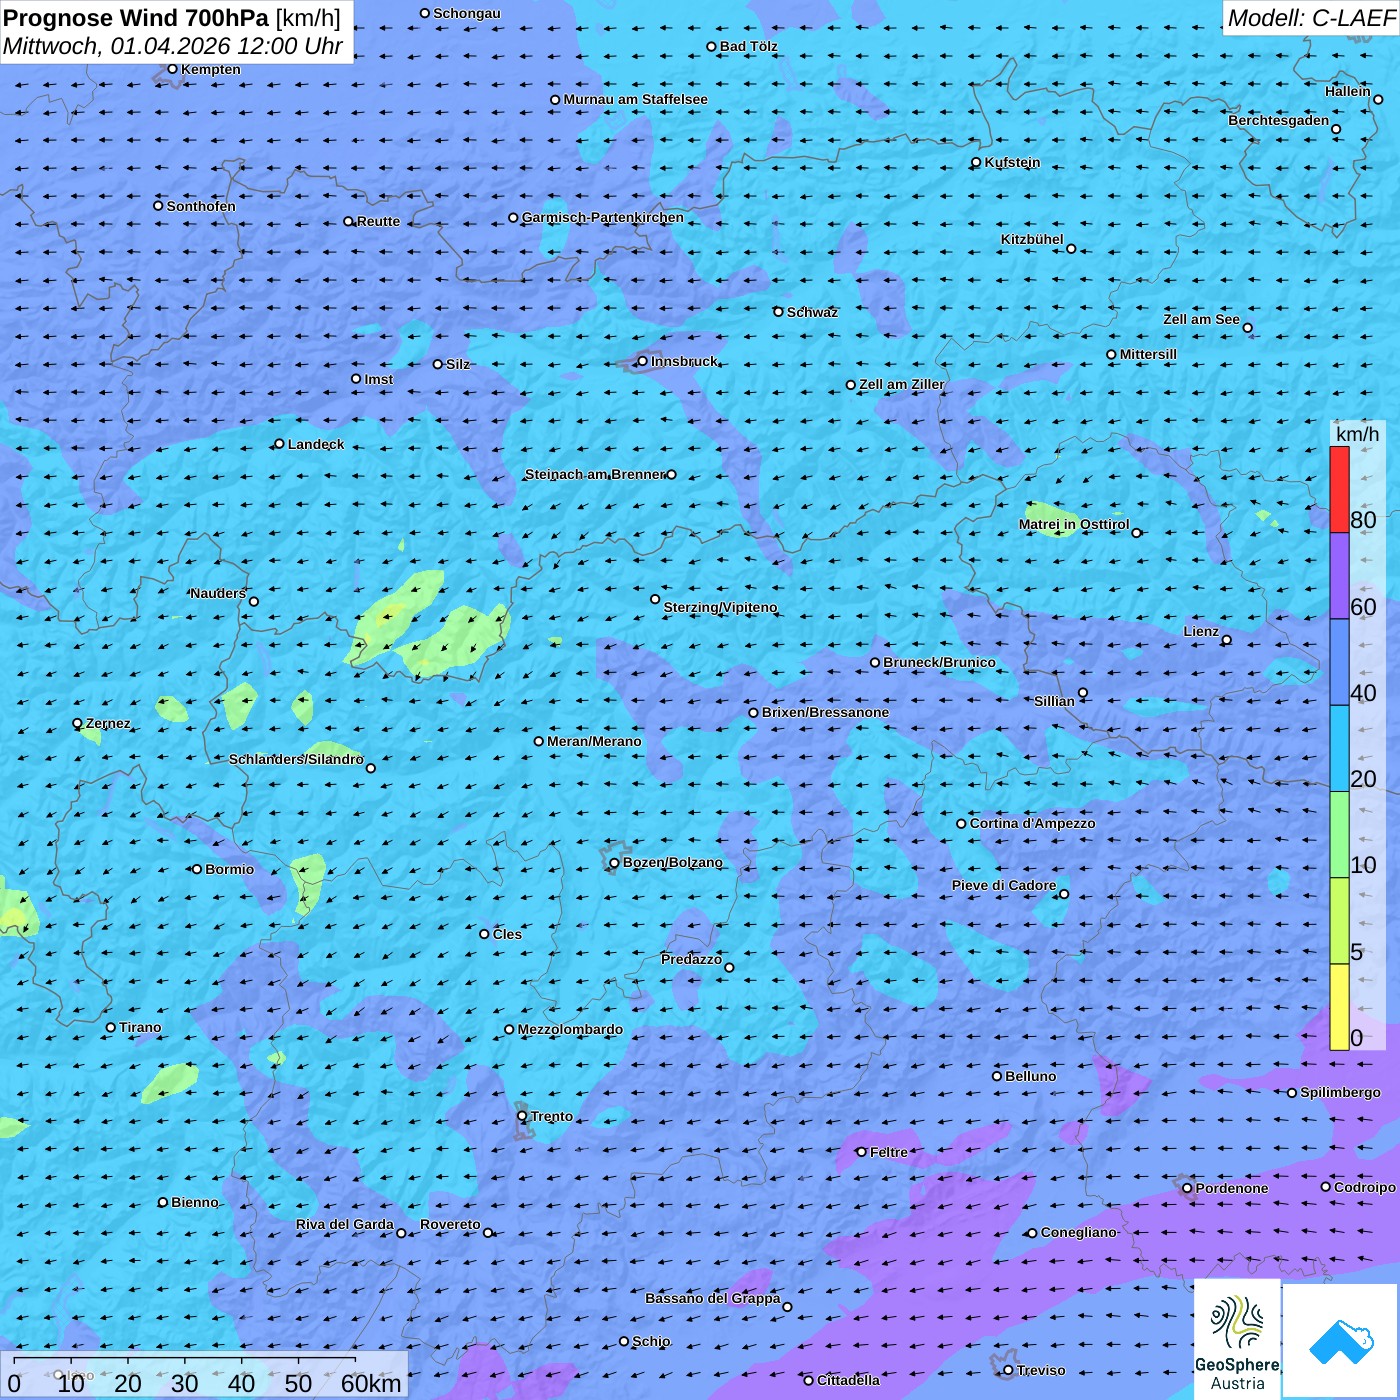Click the Reutte label

pyautogui.click(x=378, y=221)
